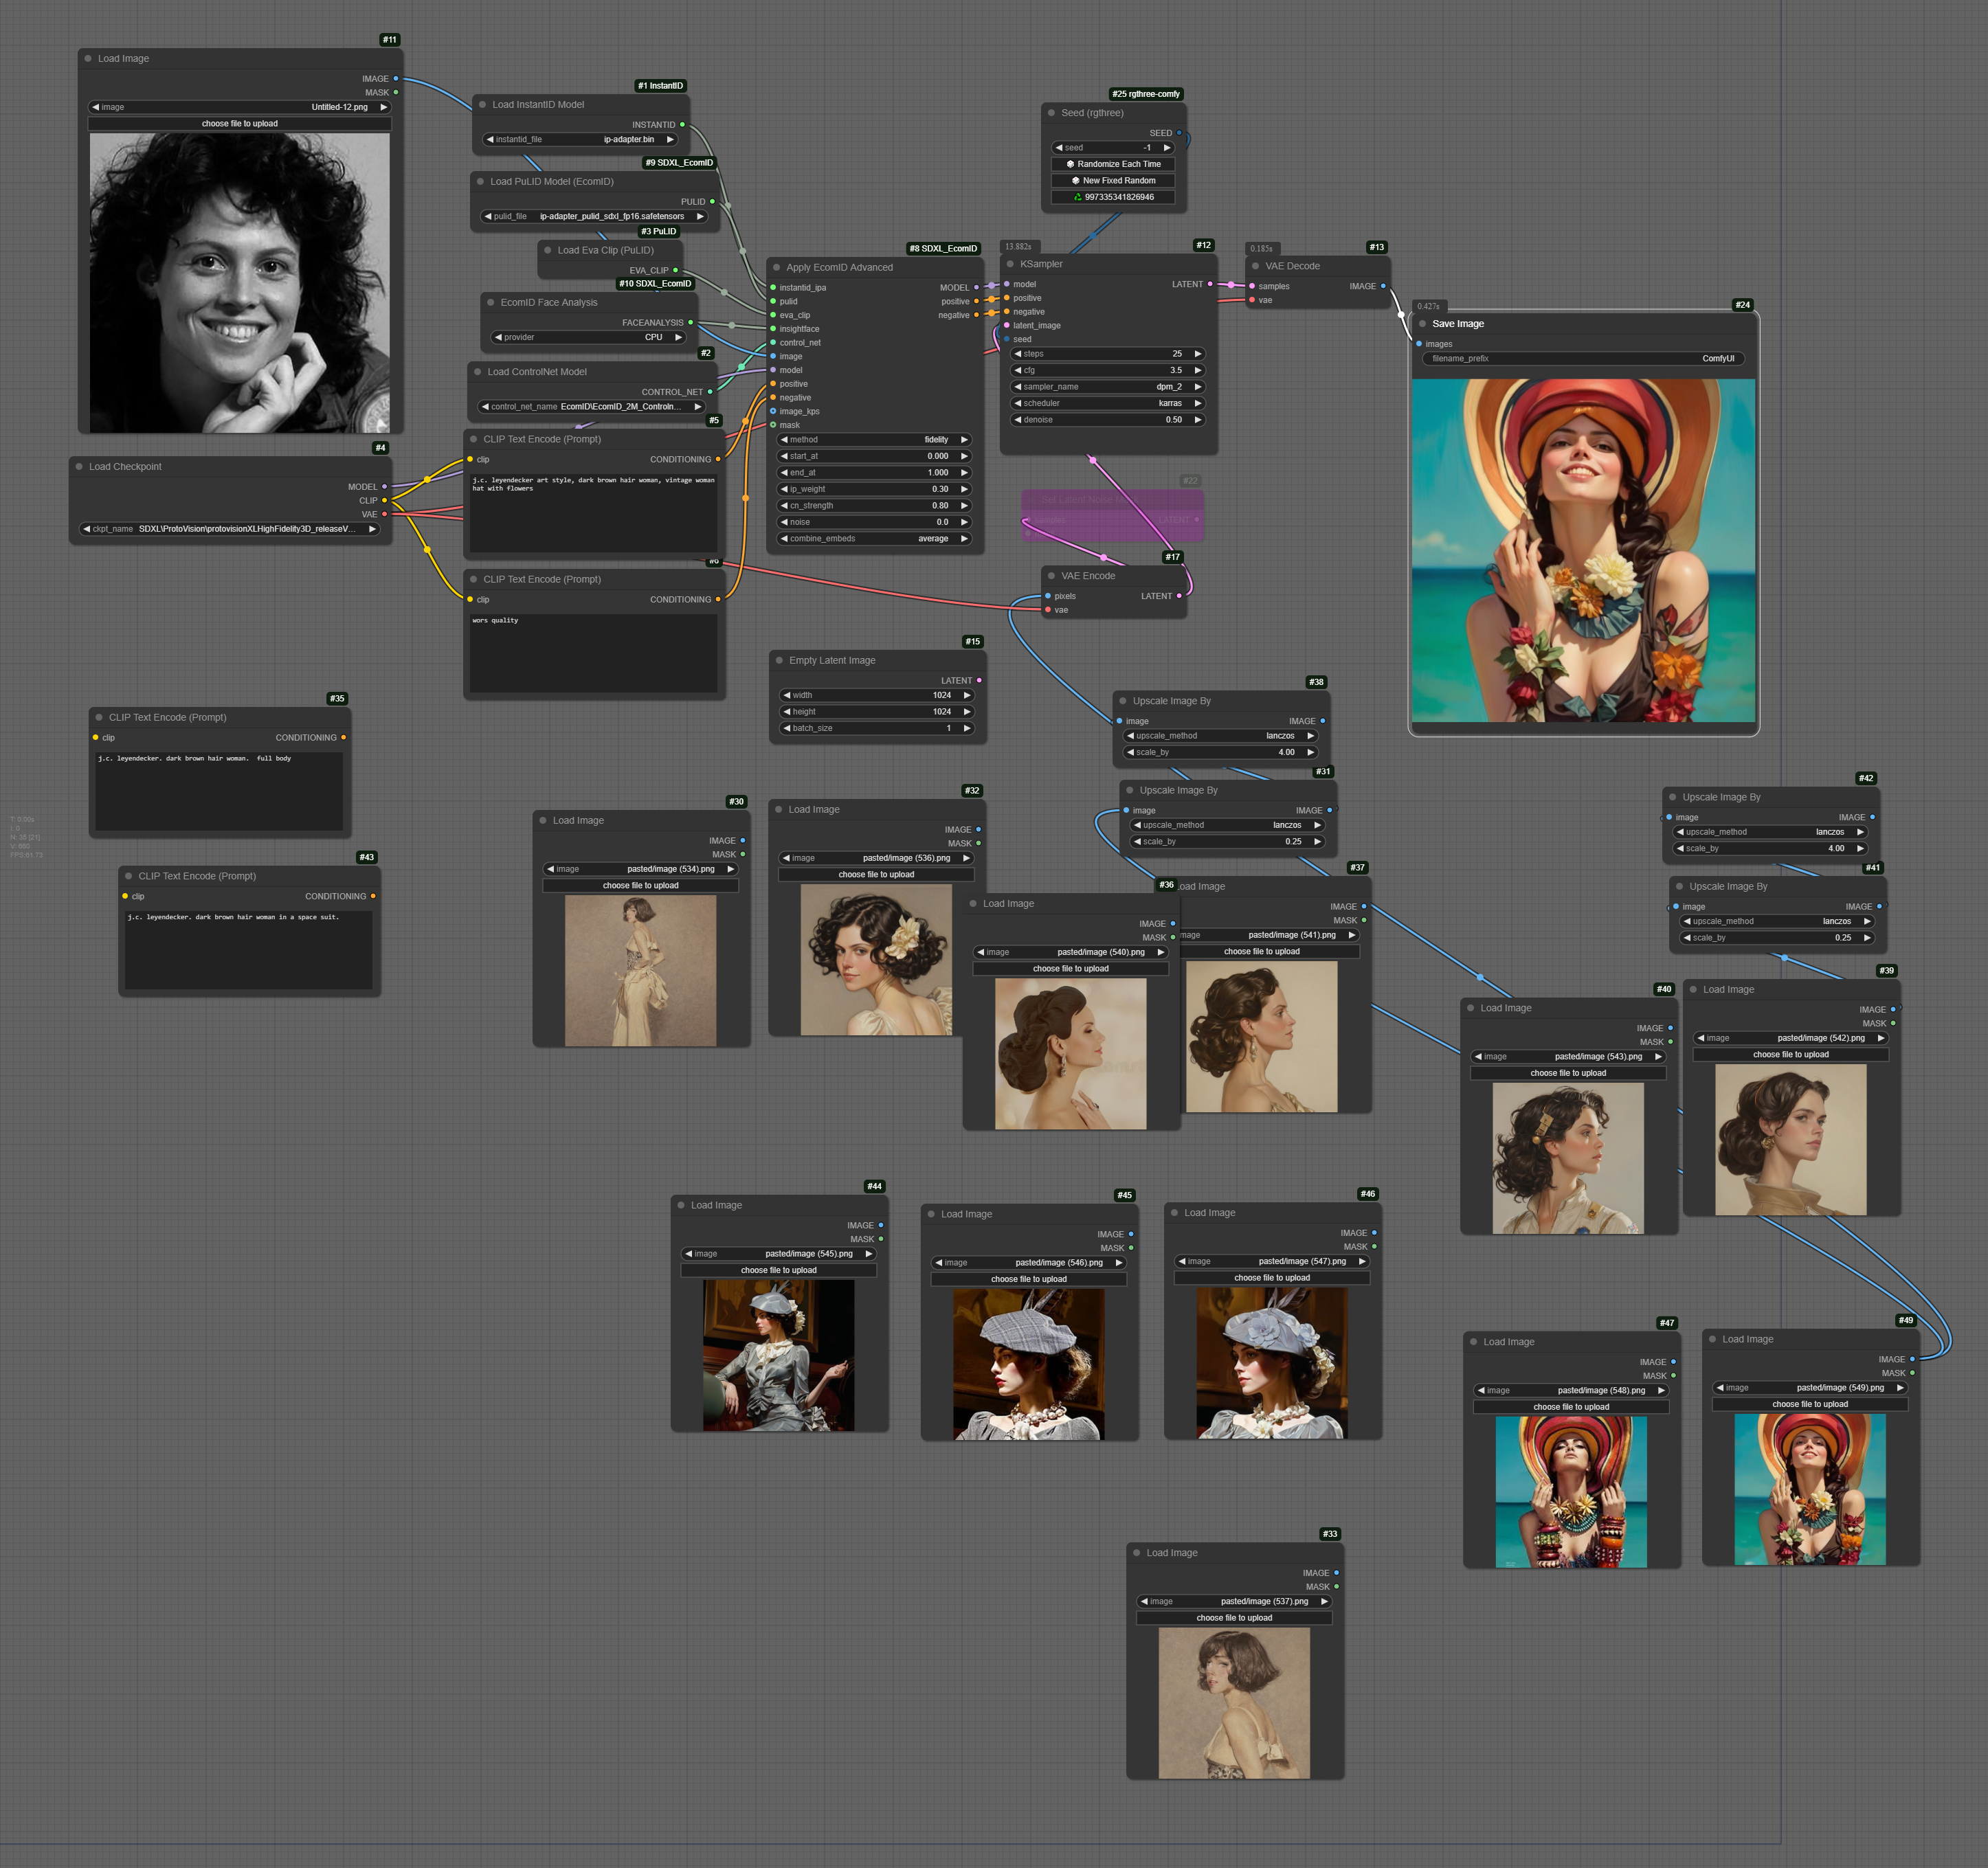Collapse the Apply EcomID Advanced node dot

coord(776,267)
